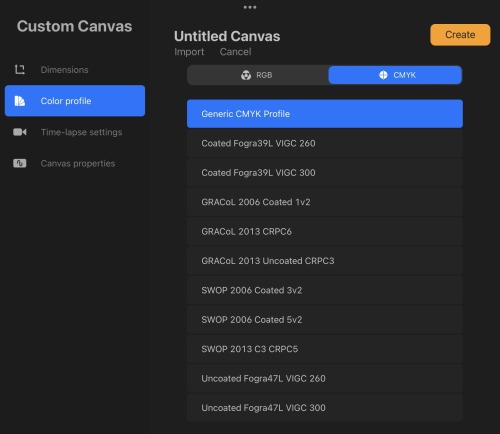Switch to CMYK color mode
The height and width of the screenshot is (434, 500).
[x=395, y=75]
